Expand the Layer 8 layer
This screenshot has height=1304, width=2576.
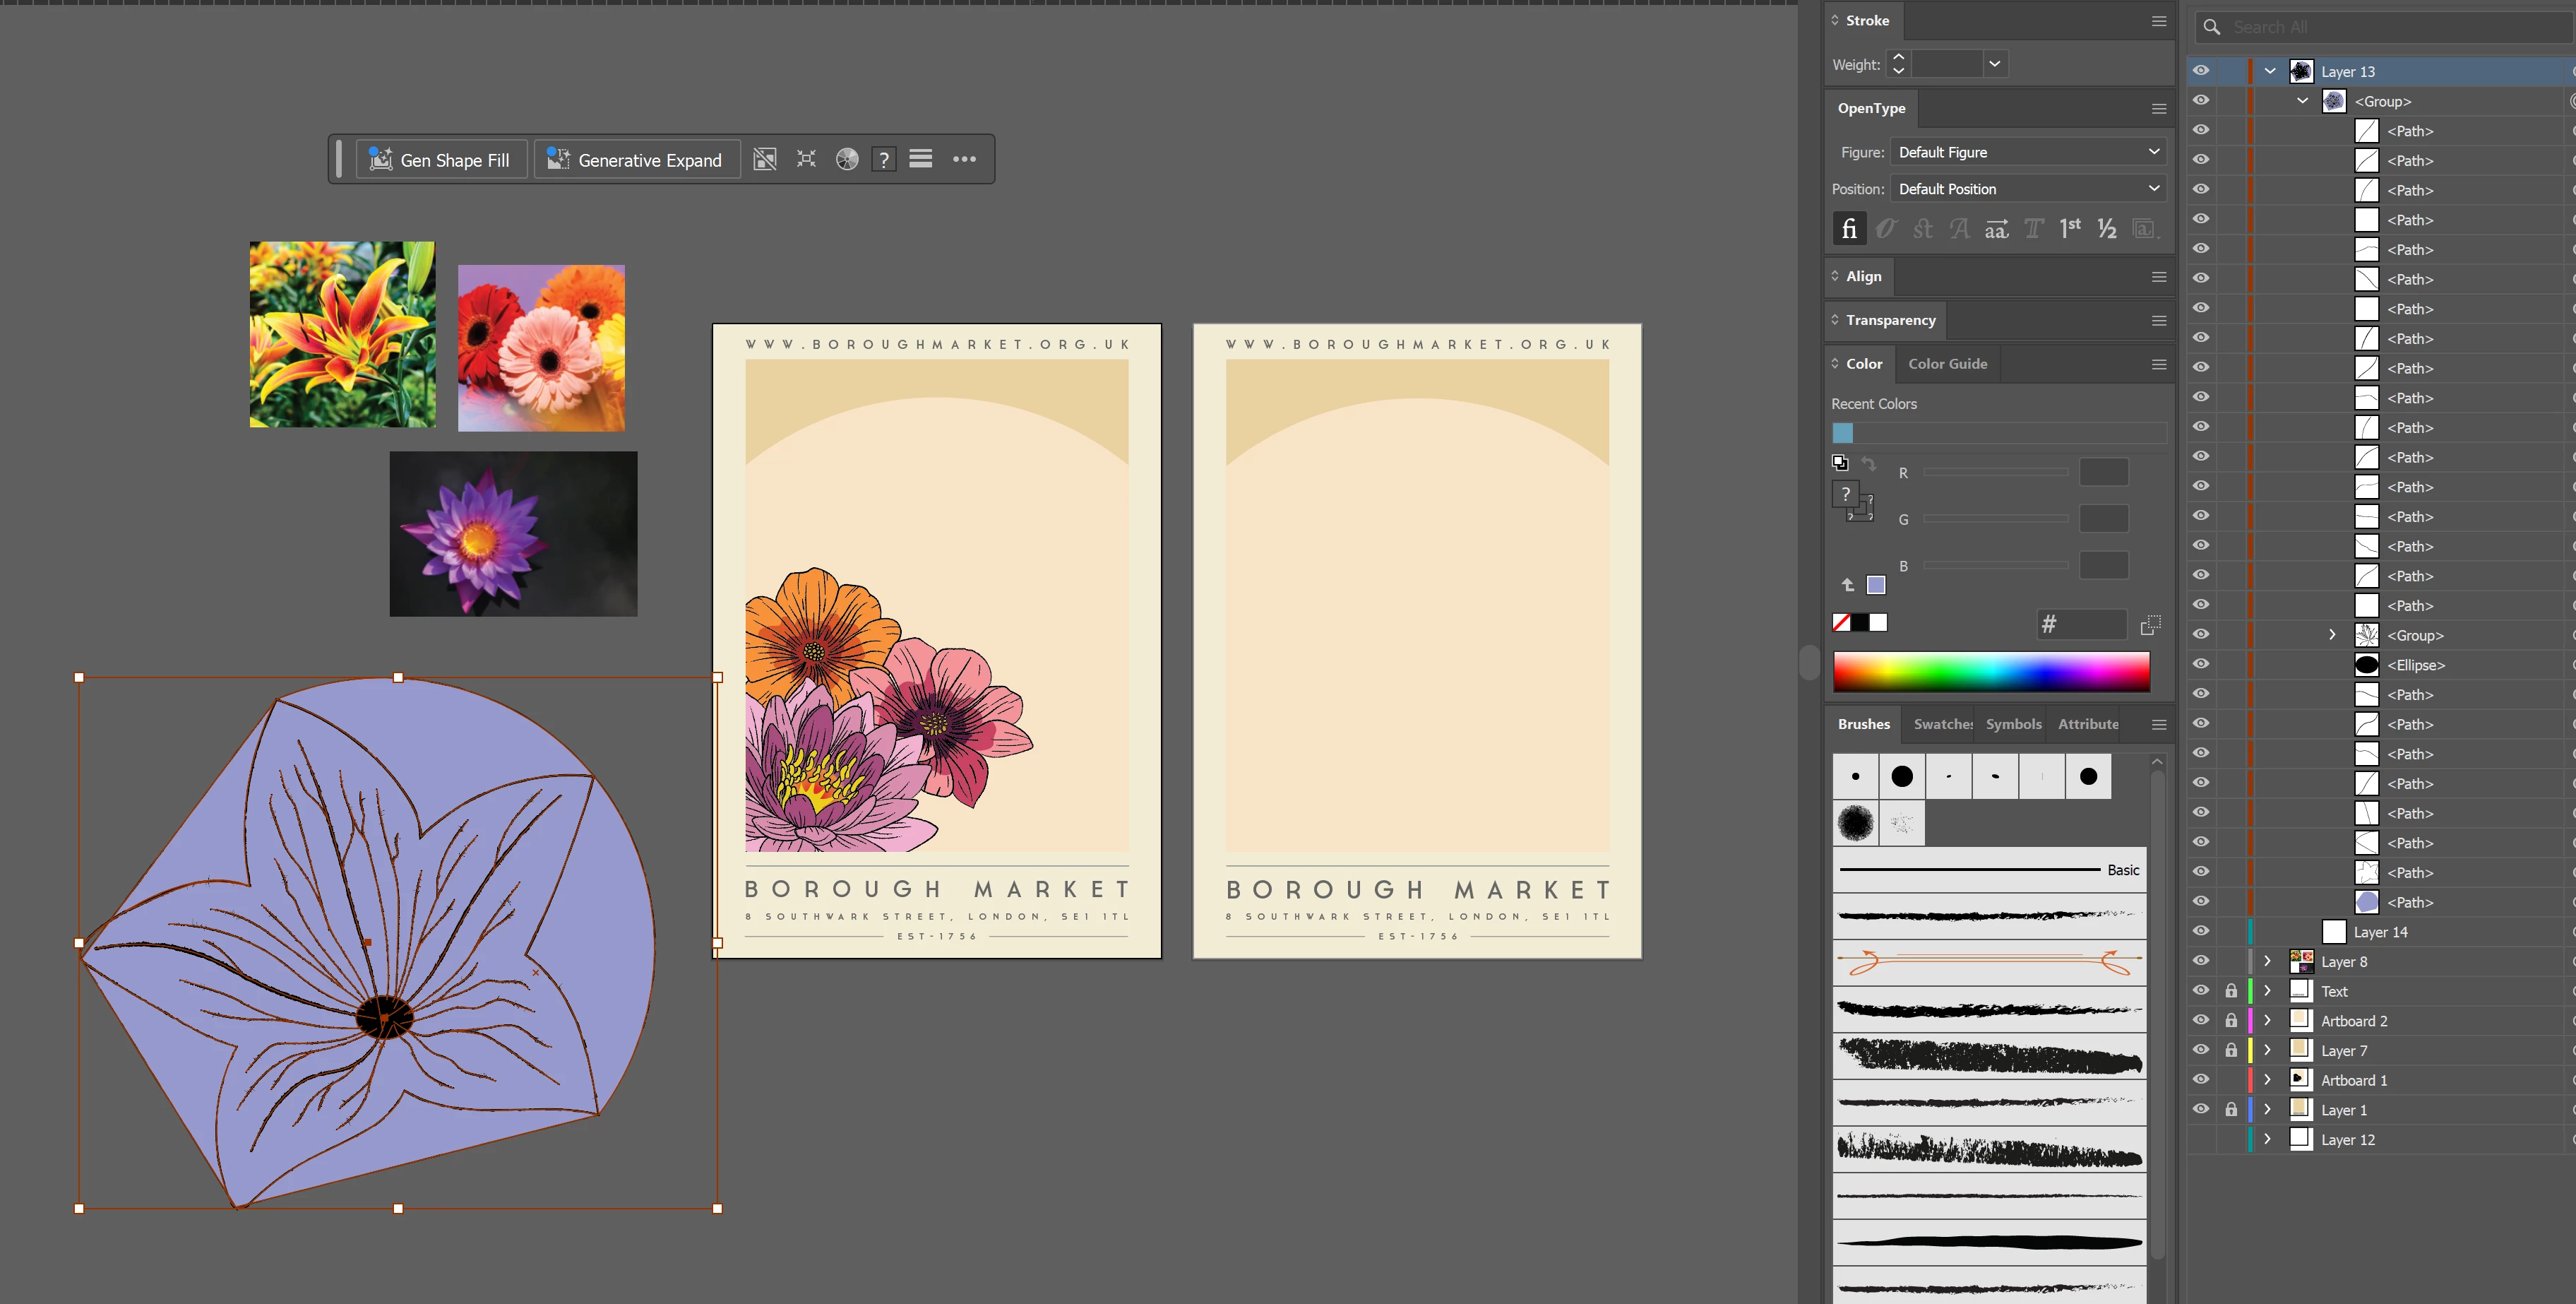(2267, 961)
